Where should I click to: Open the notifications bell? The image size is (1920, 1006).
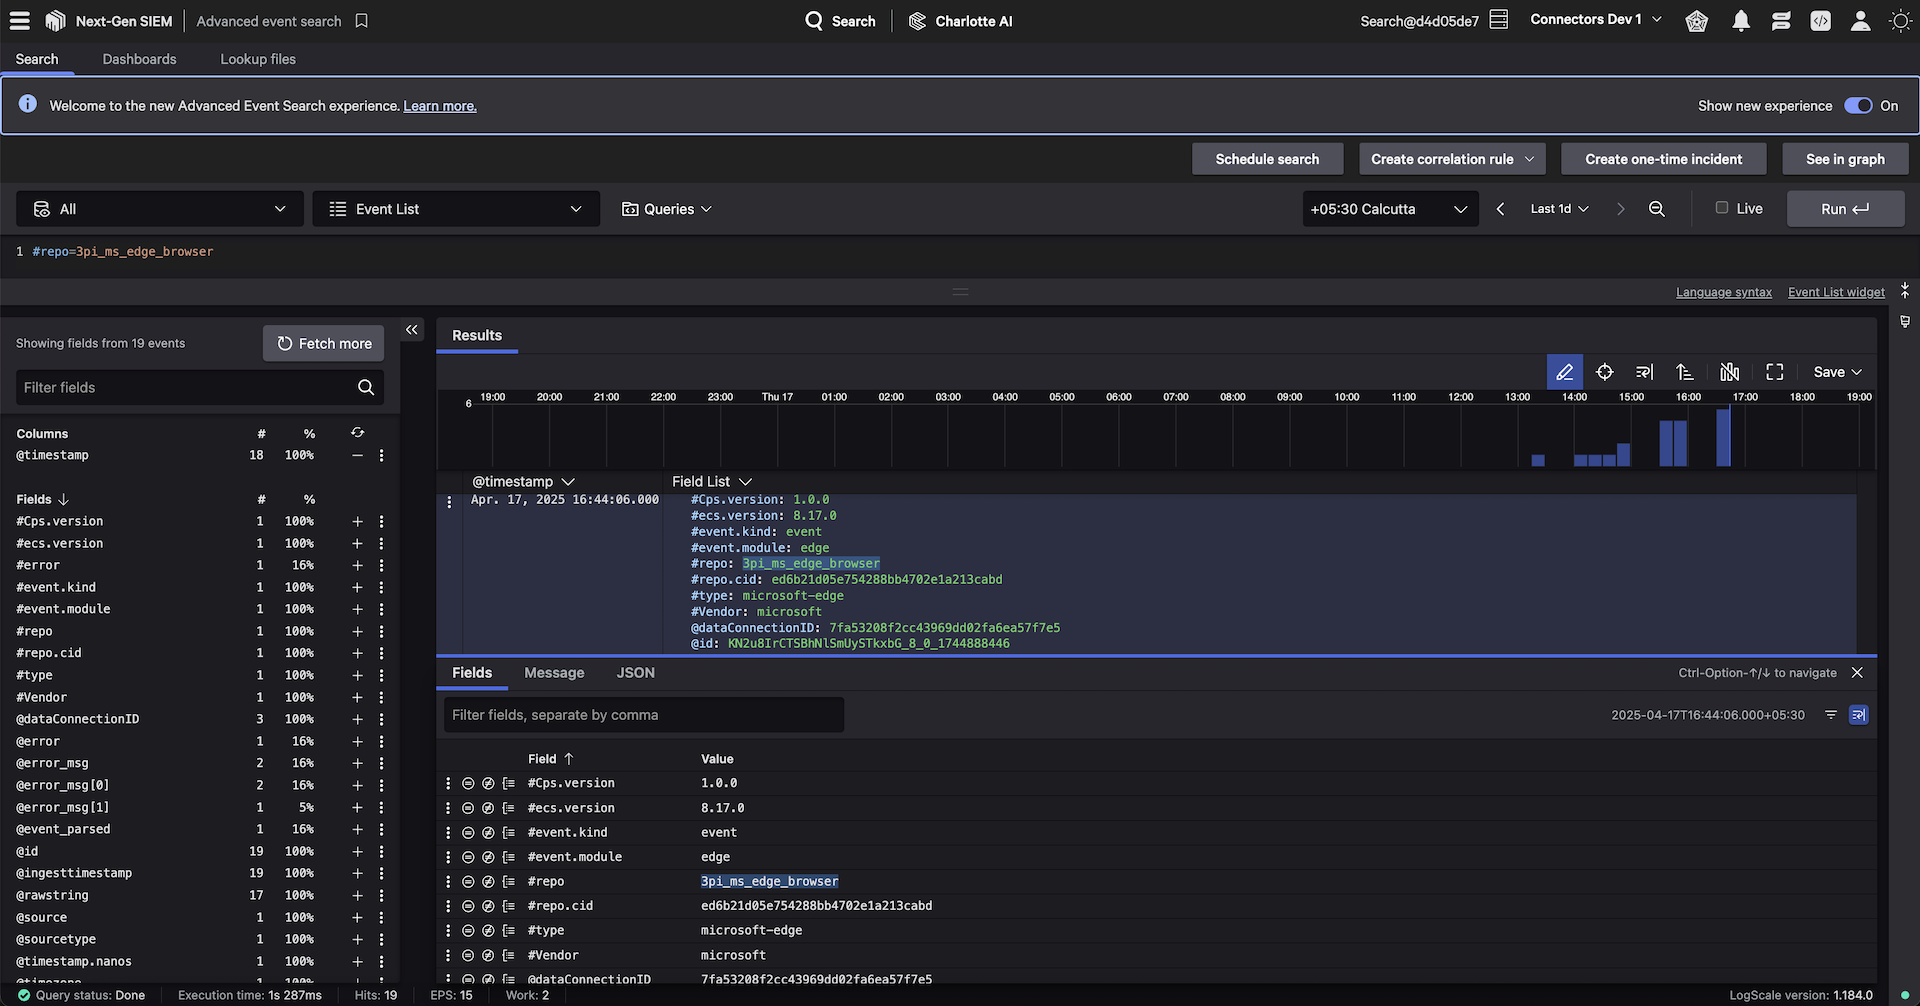click(1741, 21)
